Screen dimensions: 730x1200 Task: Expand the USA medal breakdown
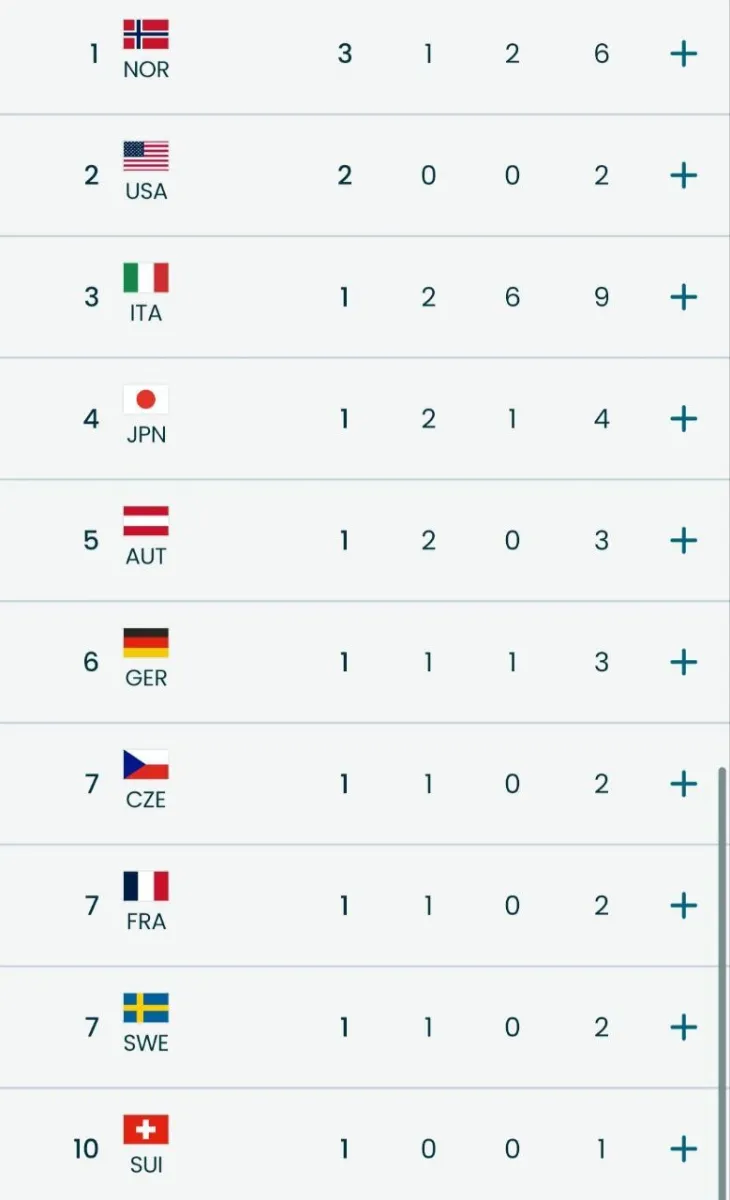click(x=683, y=176)
